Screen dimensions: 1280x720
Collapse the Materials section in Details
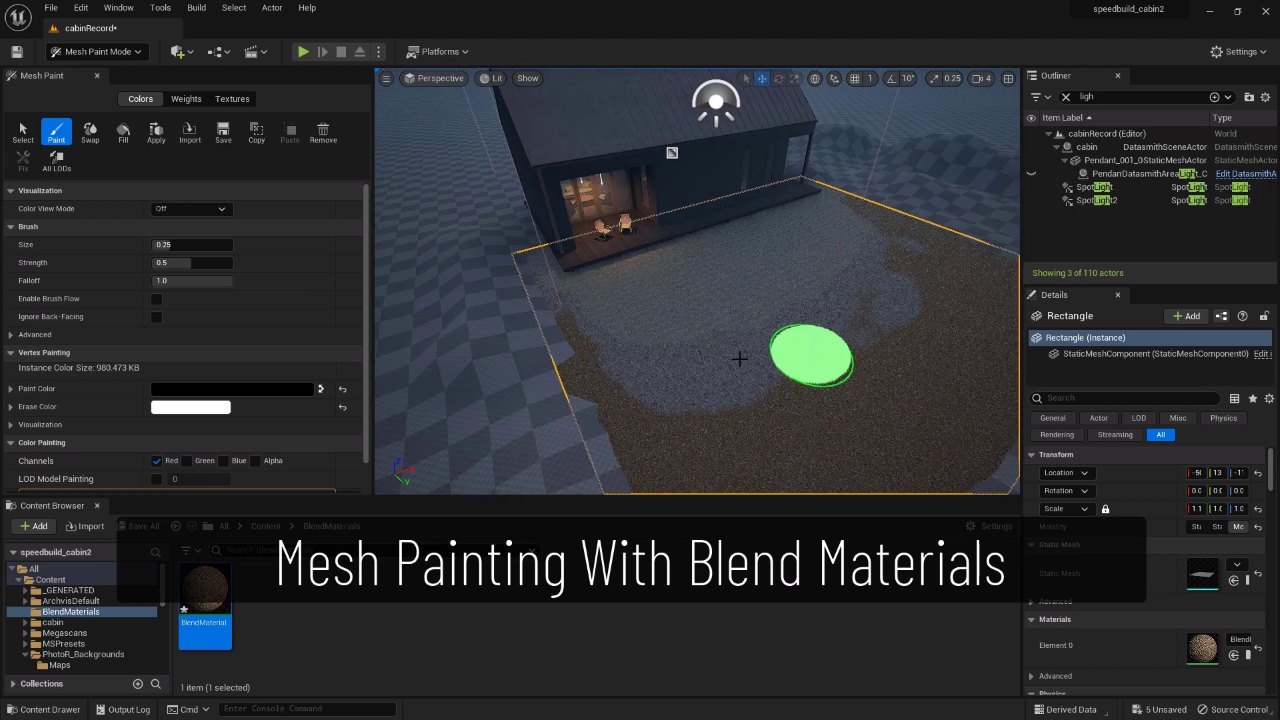pos(1031,620)
